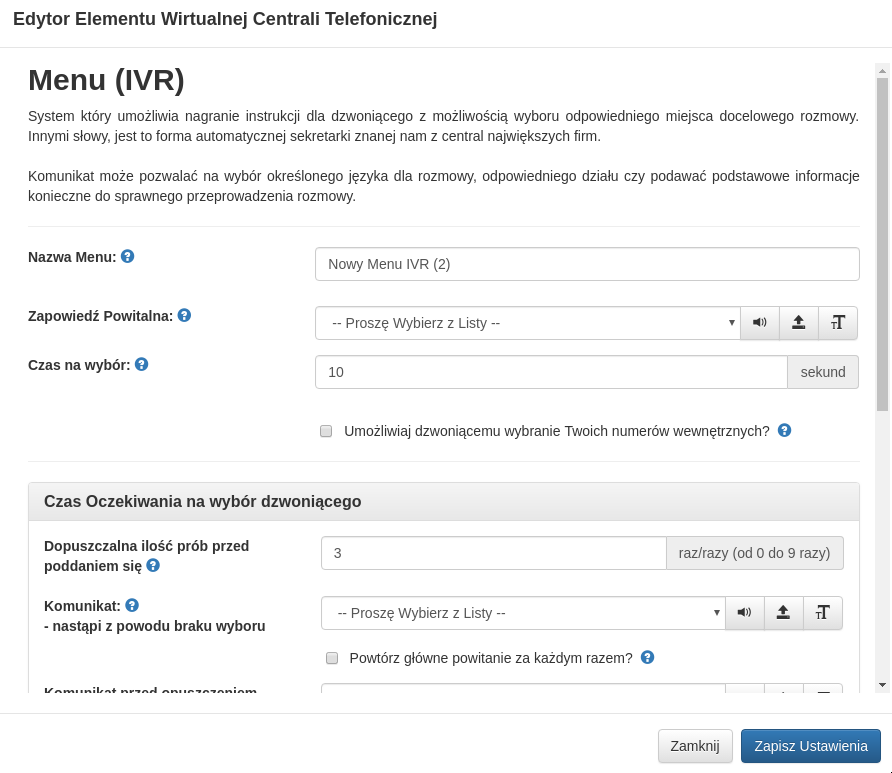Show help for Czas na wybór

click(141, 364)
